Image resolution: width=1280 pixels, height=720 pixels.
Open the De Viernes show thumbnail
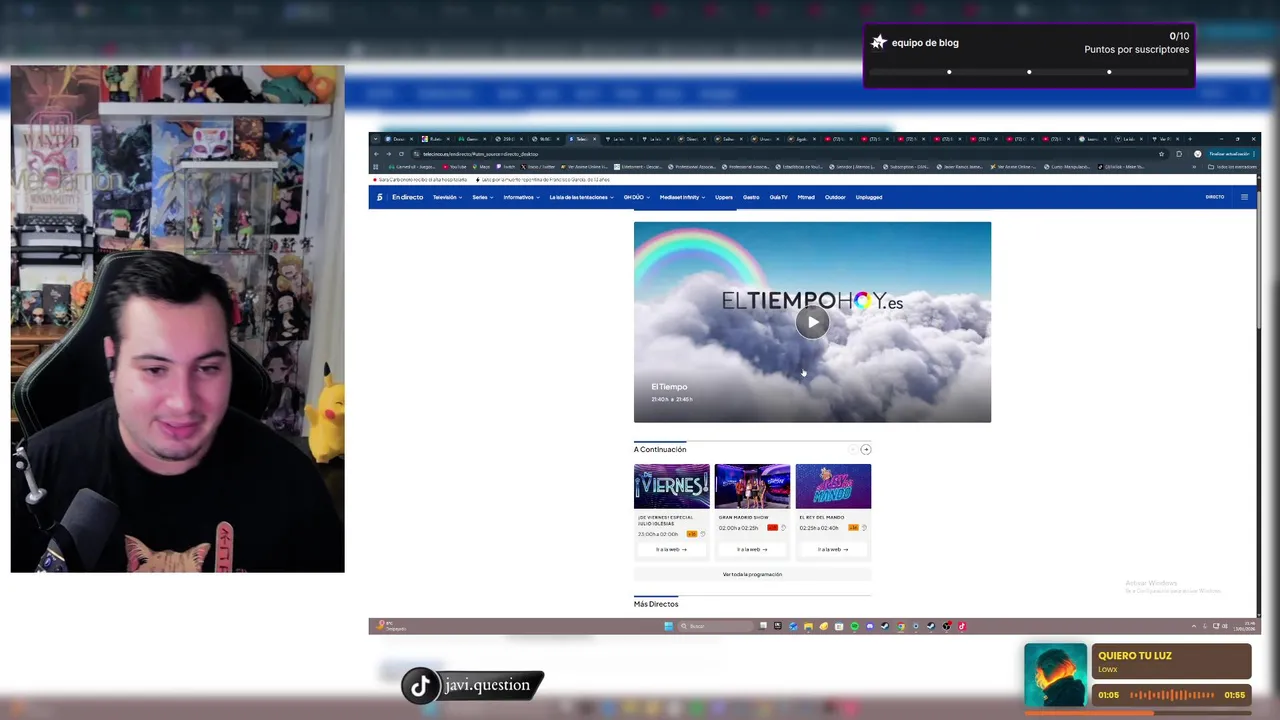[x=672, y=486]
